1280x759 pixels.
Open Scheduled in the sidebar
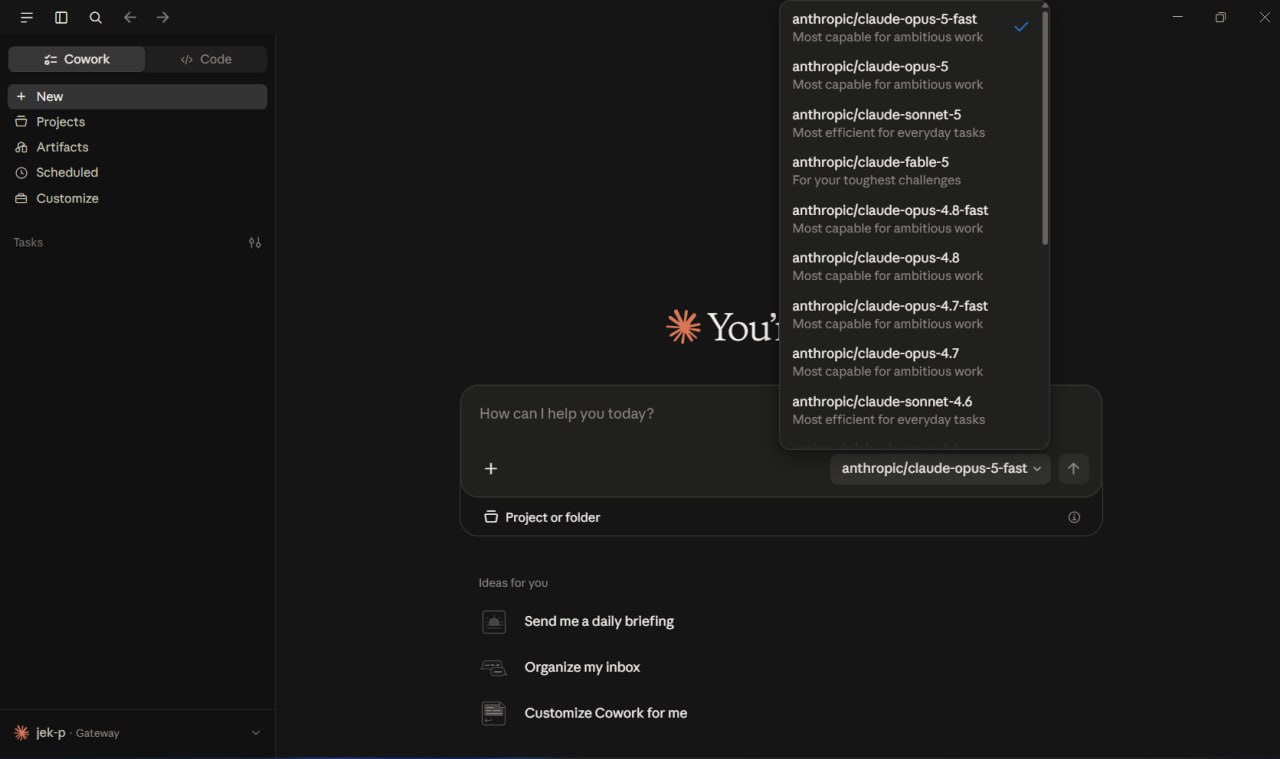pos(138,173)
